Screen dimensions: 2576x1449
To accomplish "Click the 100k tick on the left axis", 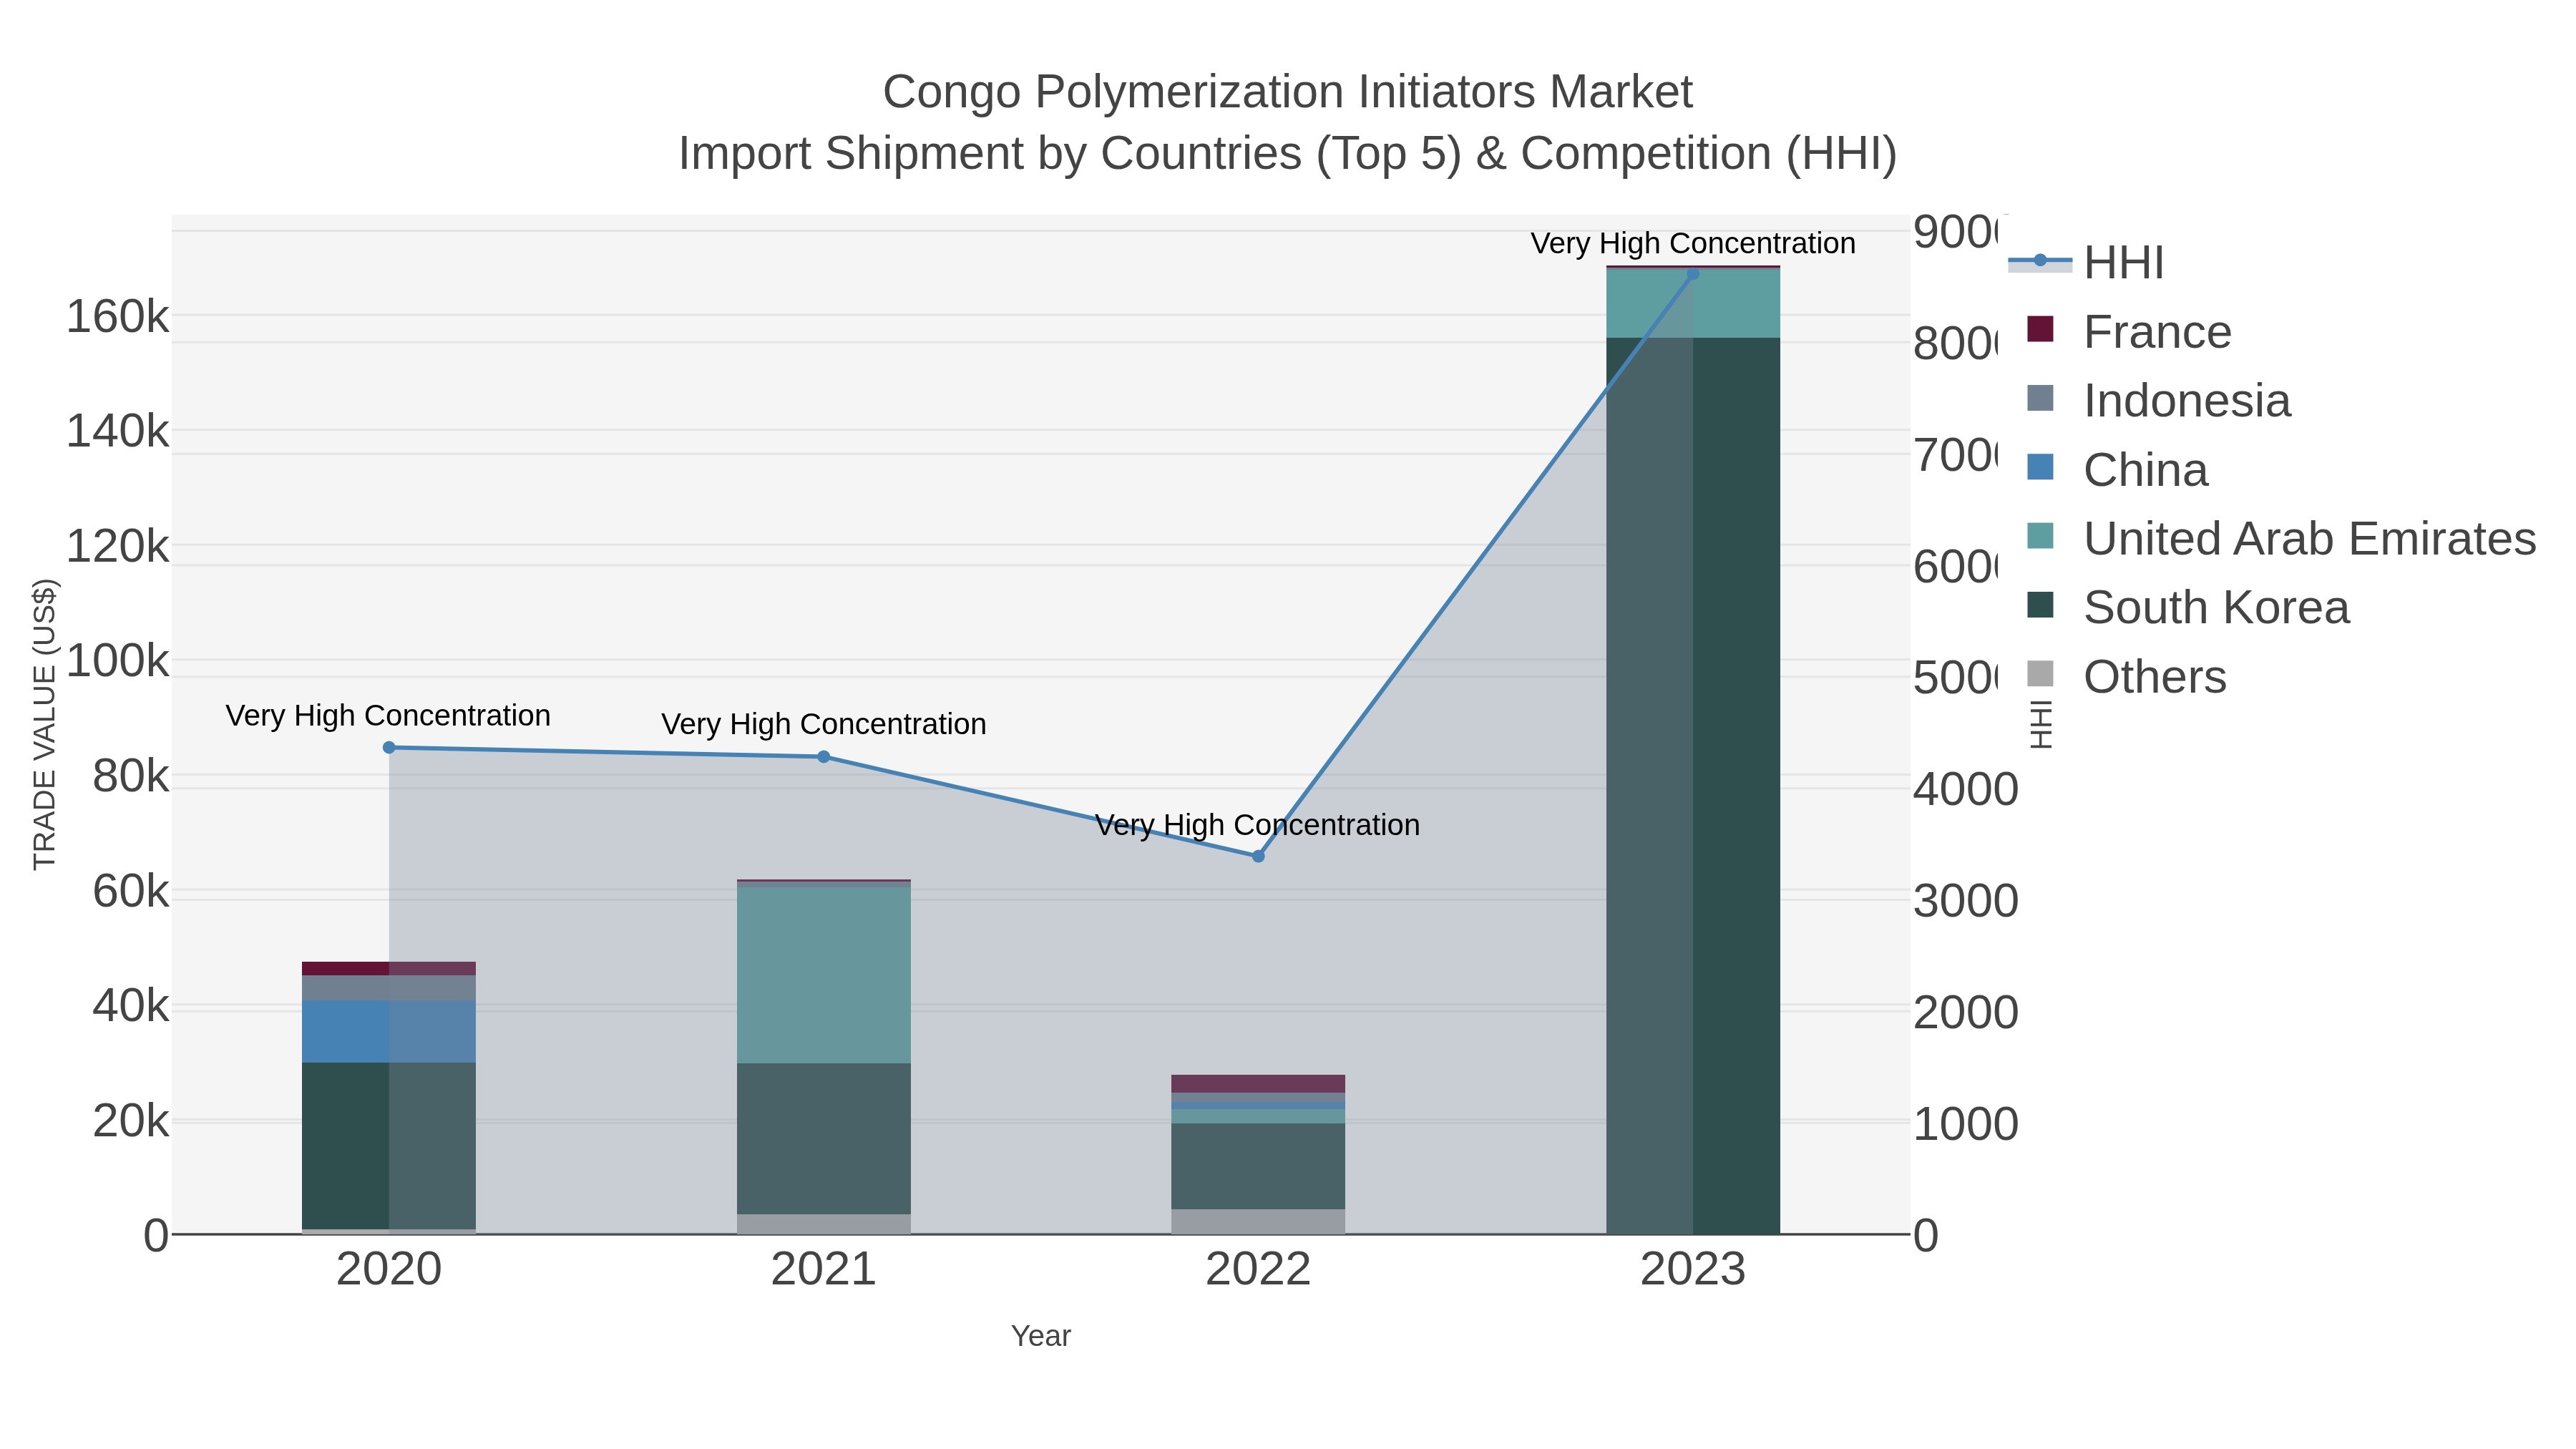I will [x=117, y=661].
